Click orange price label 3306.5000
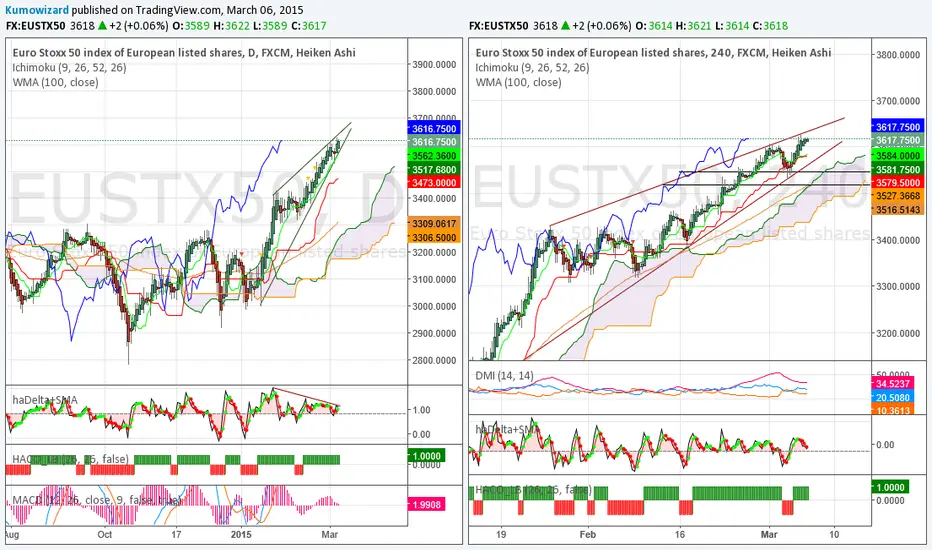The image size is (932, 550). 434,237
